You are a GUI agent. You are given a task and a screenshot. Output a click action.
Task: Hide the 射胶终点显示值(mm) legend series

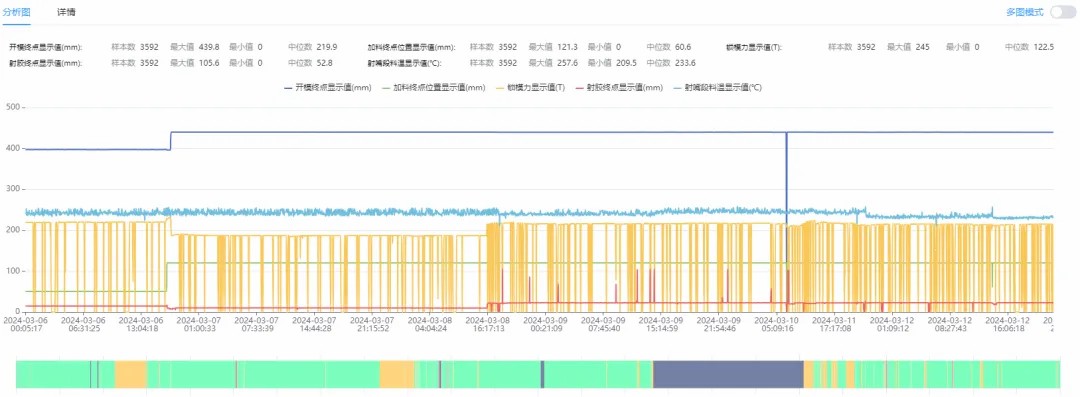click(619, 88)
